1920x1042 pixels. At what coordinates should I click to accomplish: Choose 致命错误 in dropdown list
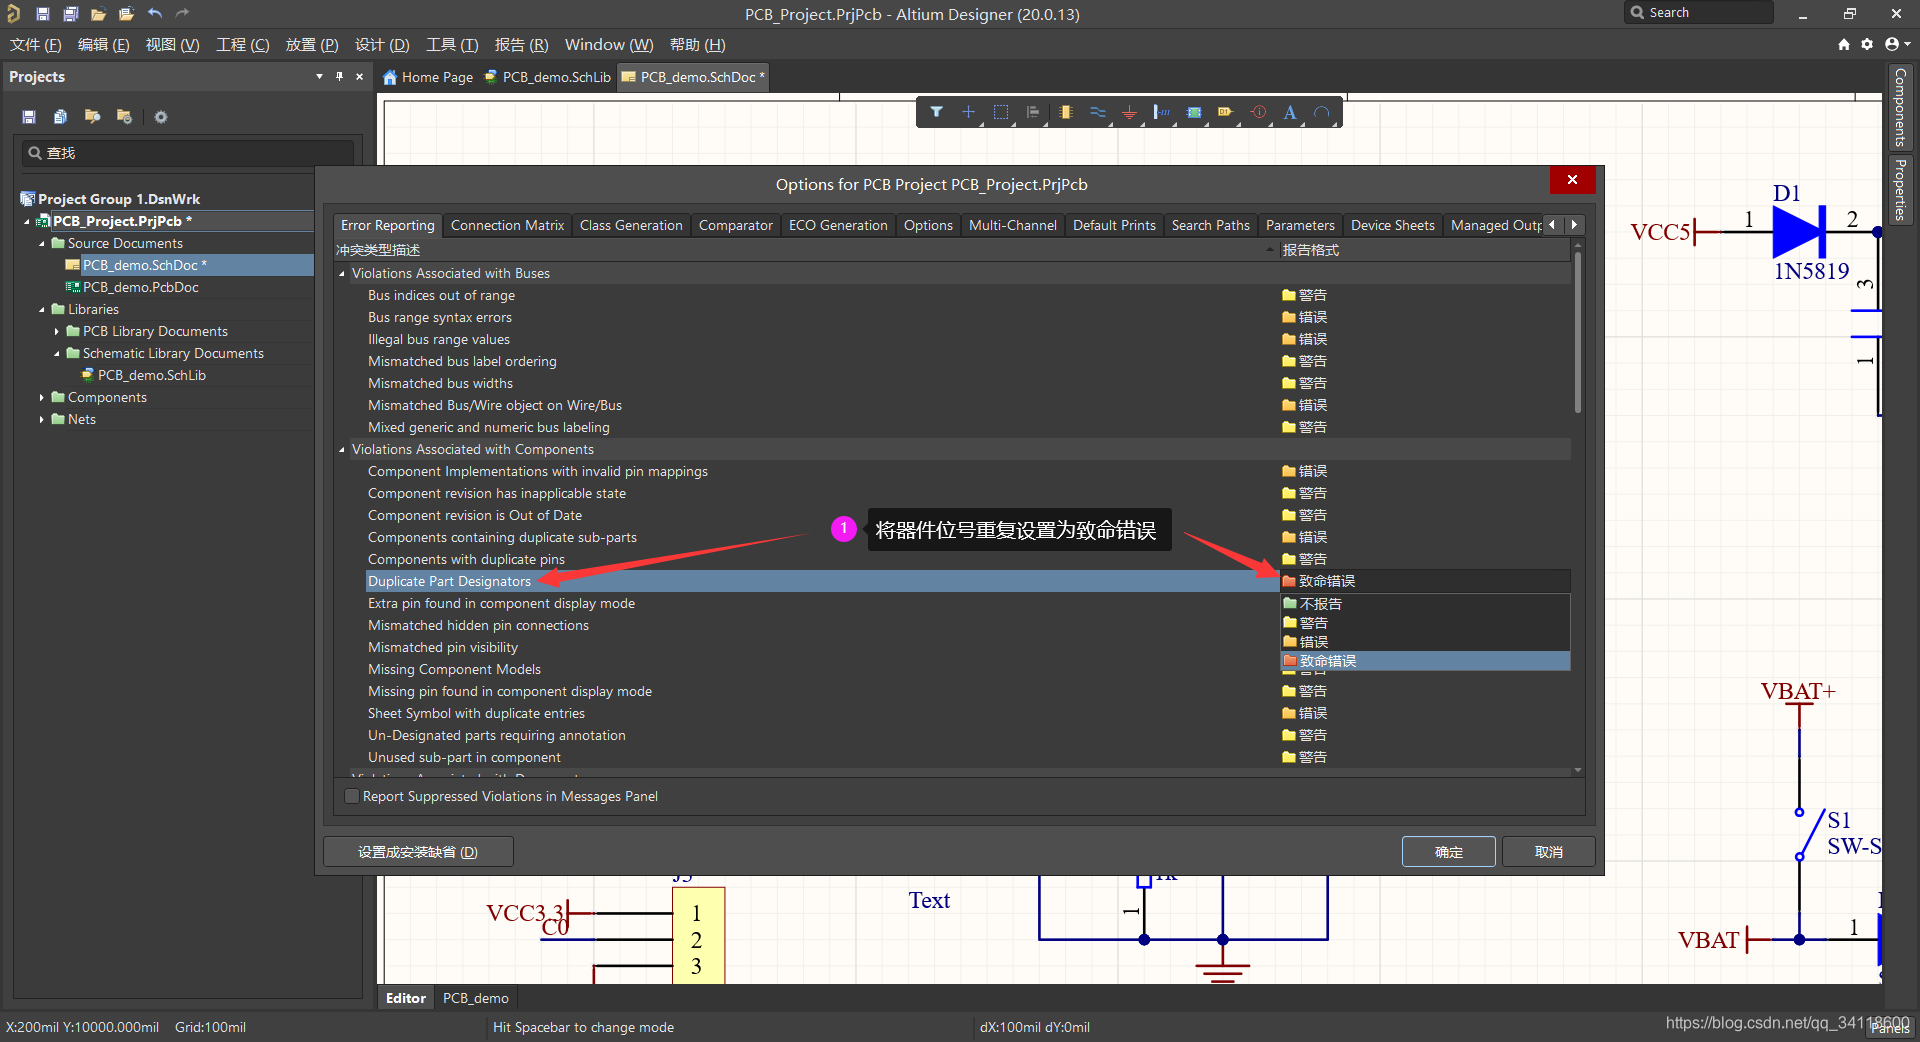[x=1425, y=661]
